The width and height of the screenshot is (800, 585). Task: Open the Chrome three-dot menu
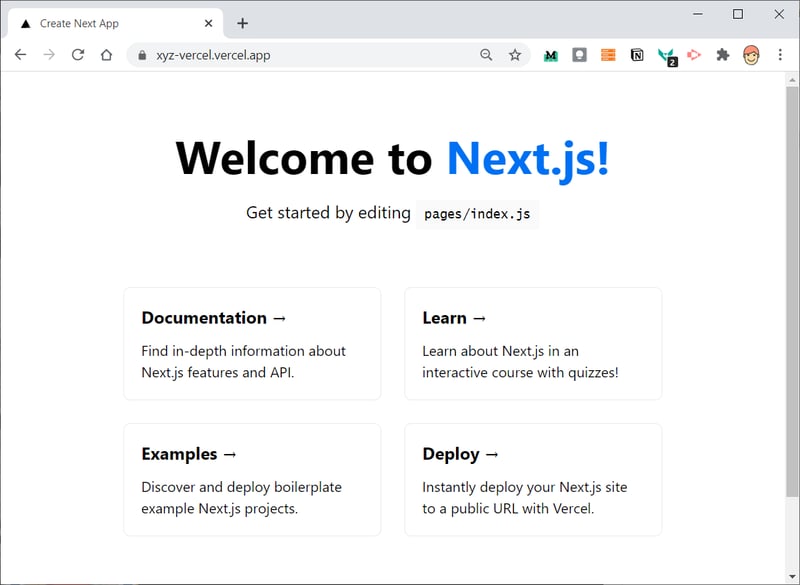click(780, 55)
